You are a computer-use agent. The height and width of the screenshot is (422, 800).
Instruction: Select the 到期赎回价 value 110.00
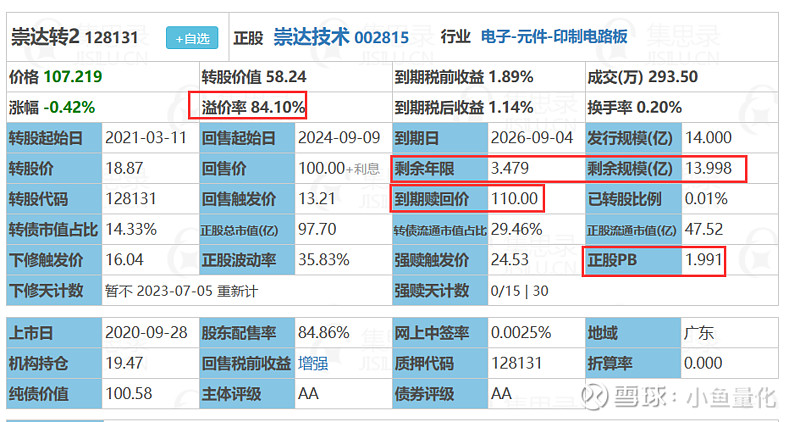[514, 199]
